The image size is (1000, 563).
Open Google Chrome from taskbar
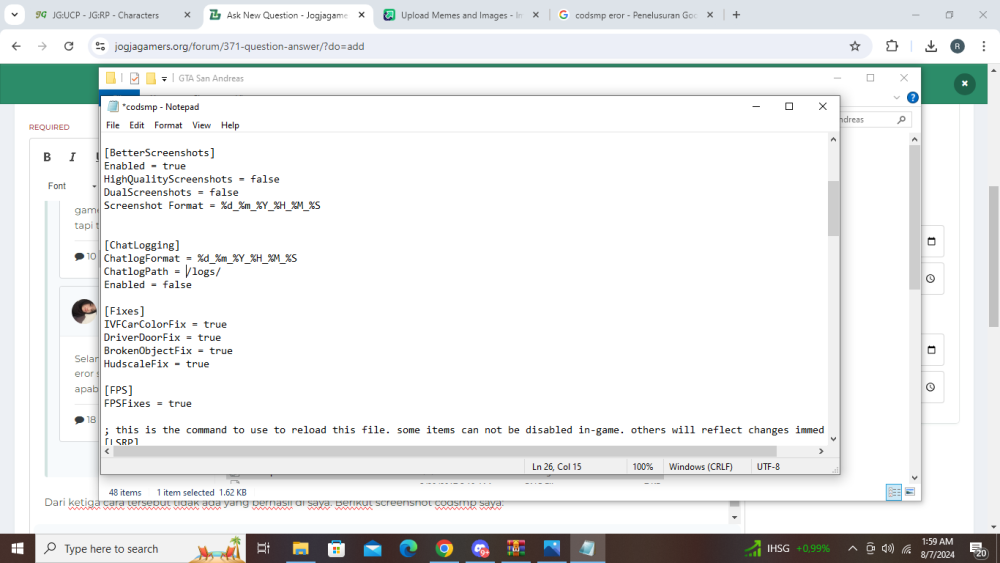[444, 548]
